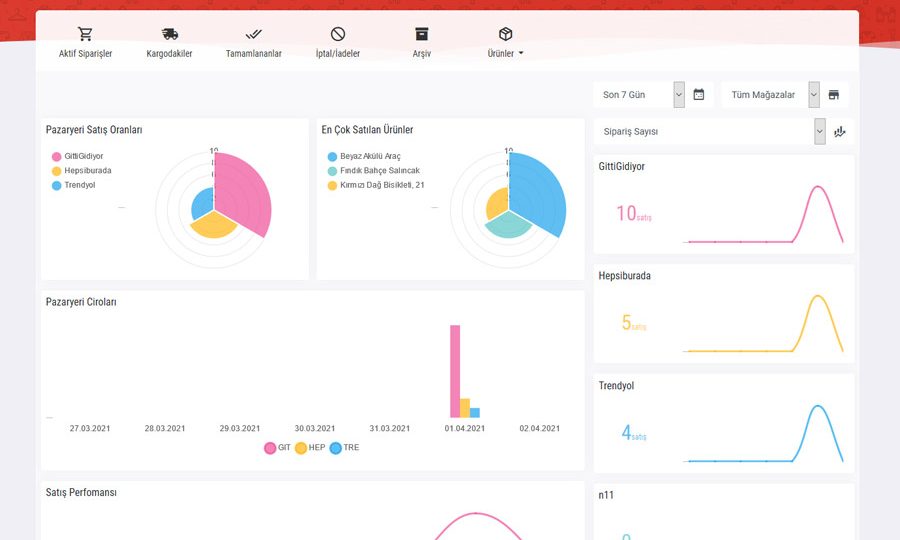The height and width of the screenshot is (540, 900).
Task: Toggle Fındık Bahçe Salıncak legend item
Action: [x=374, y=170]
